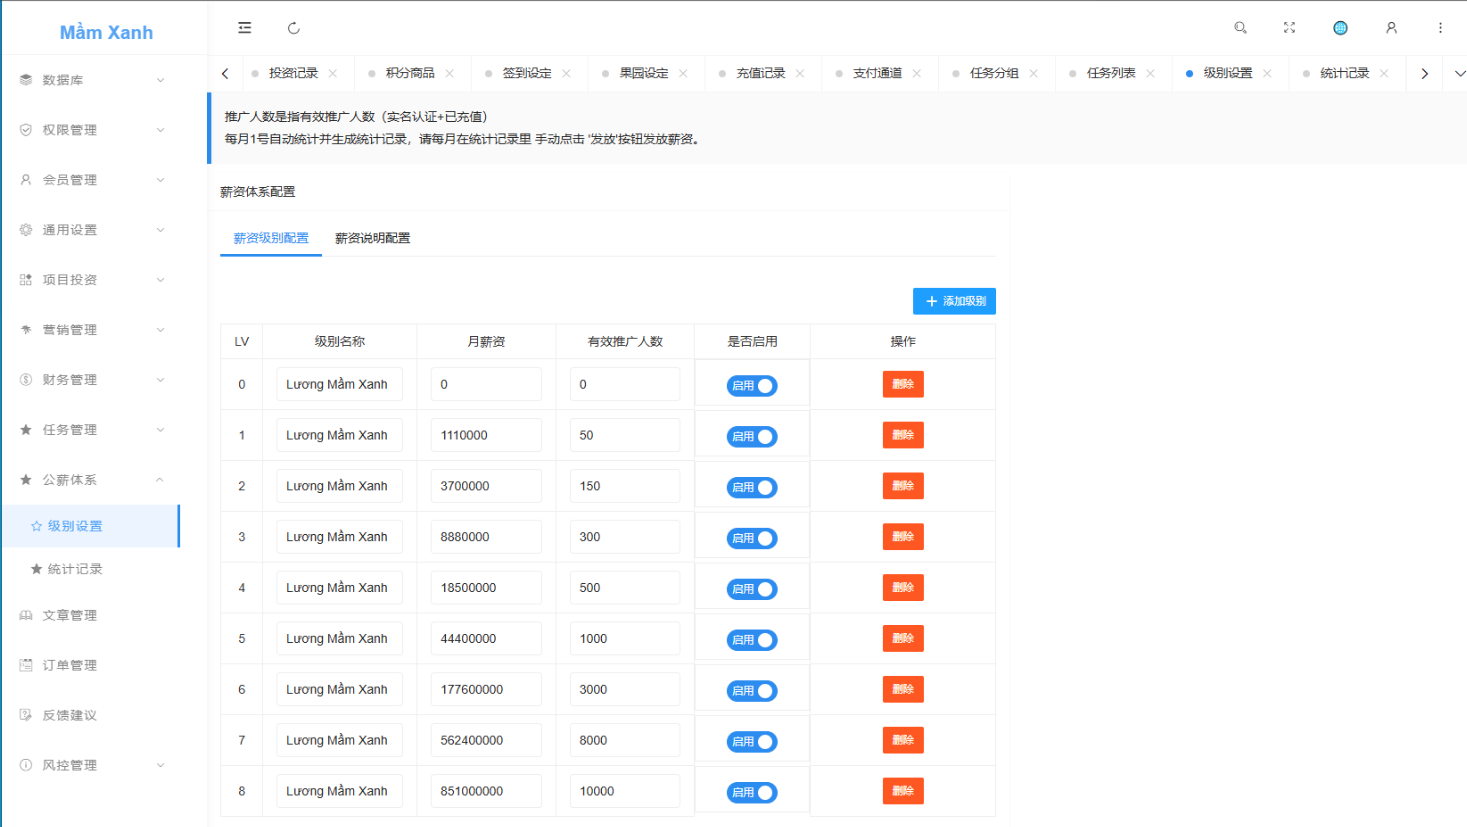Screen dimensions: 1467x827
Task: Disable the level 7 启用 switch
Action: [x=752, y=742]
